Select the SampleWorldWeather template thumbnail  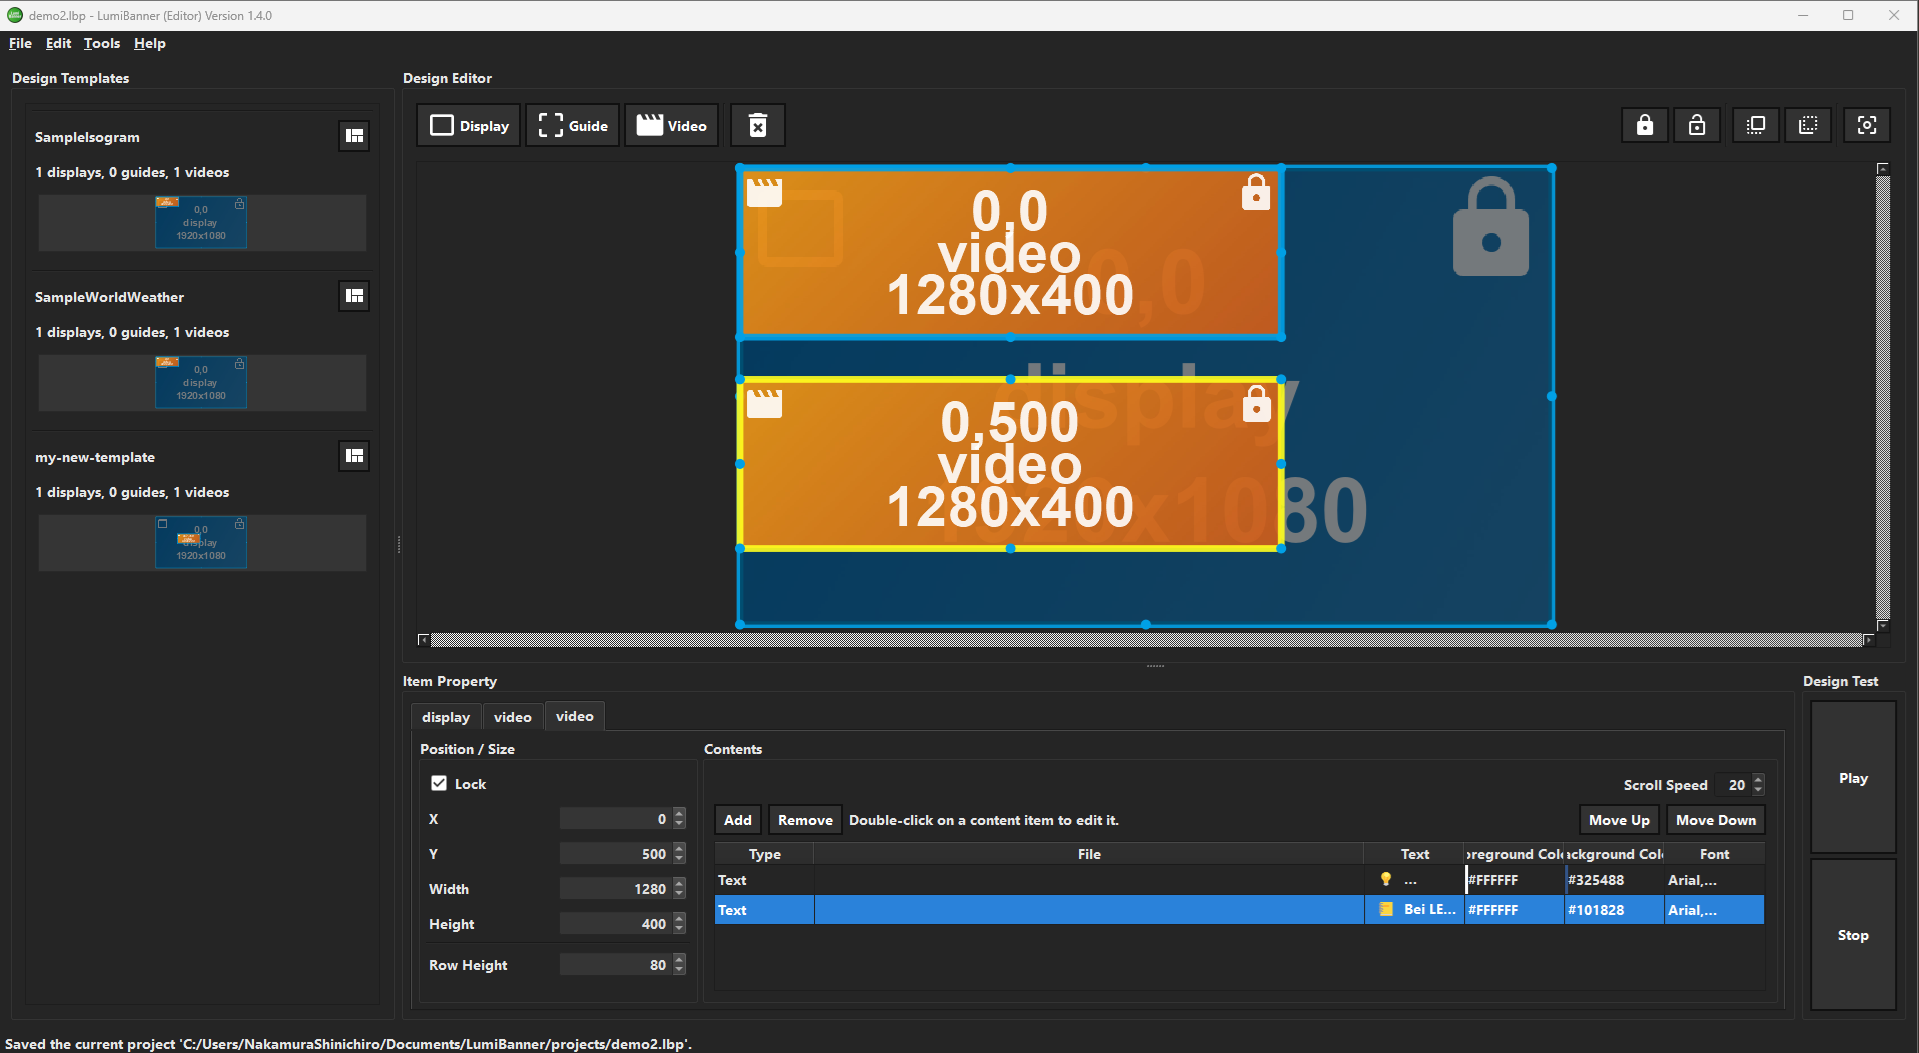tap(201, 382)
